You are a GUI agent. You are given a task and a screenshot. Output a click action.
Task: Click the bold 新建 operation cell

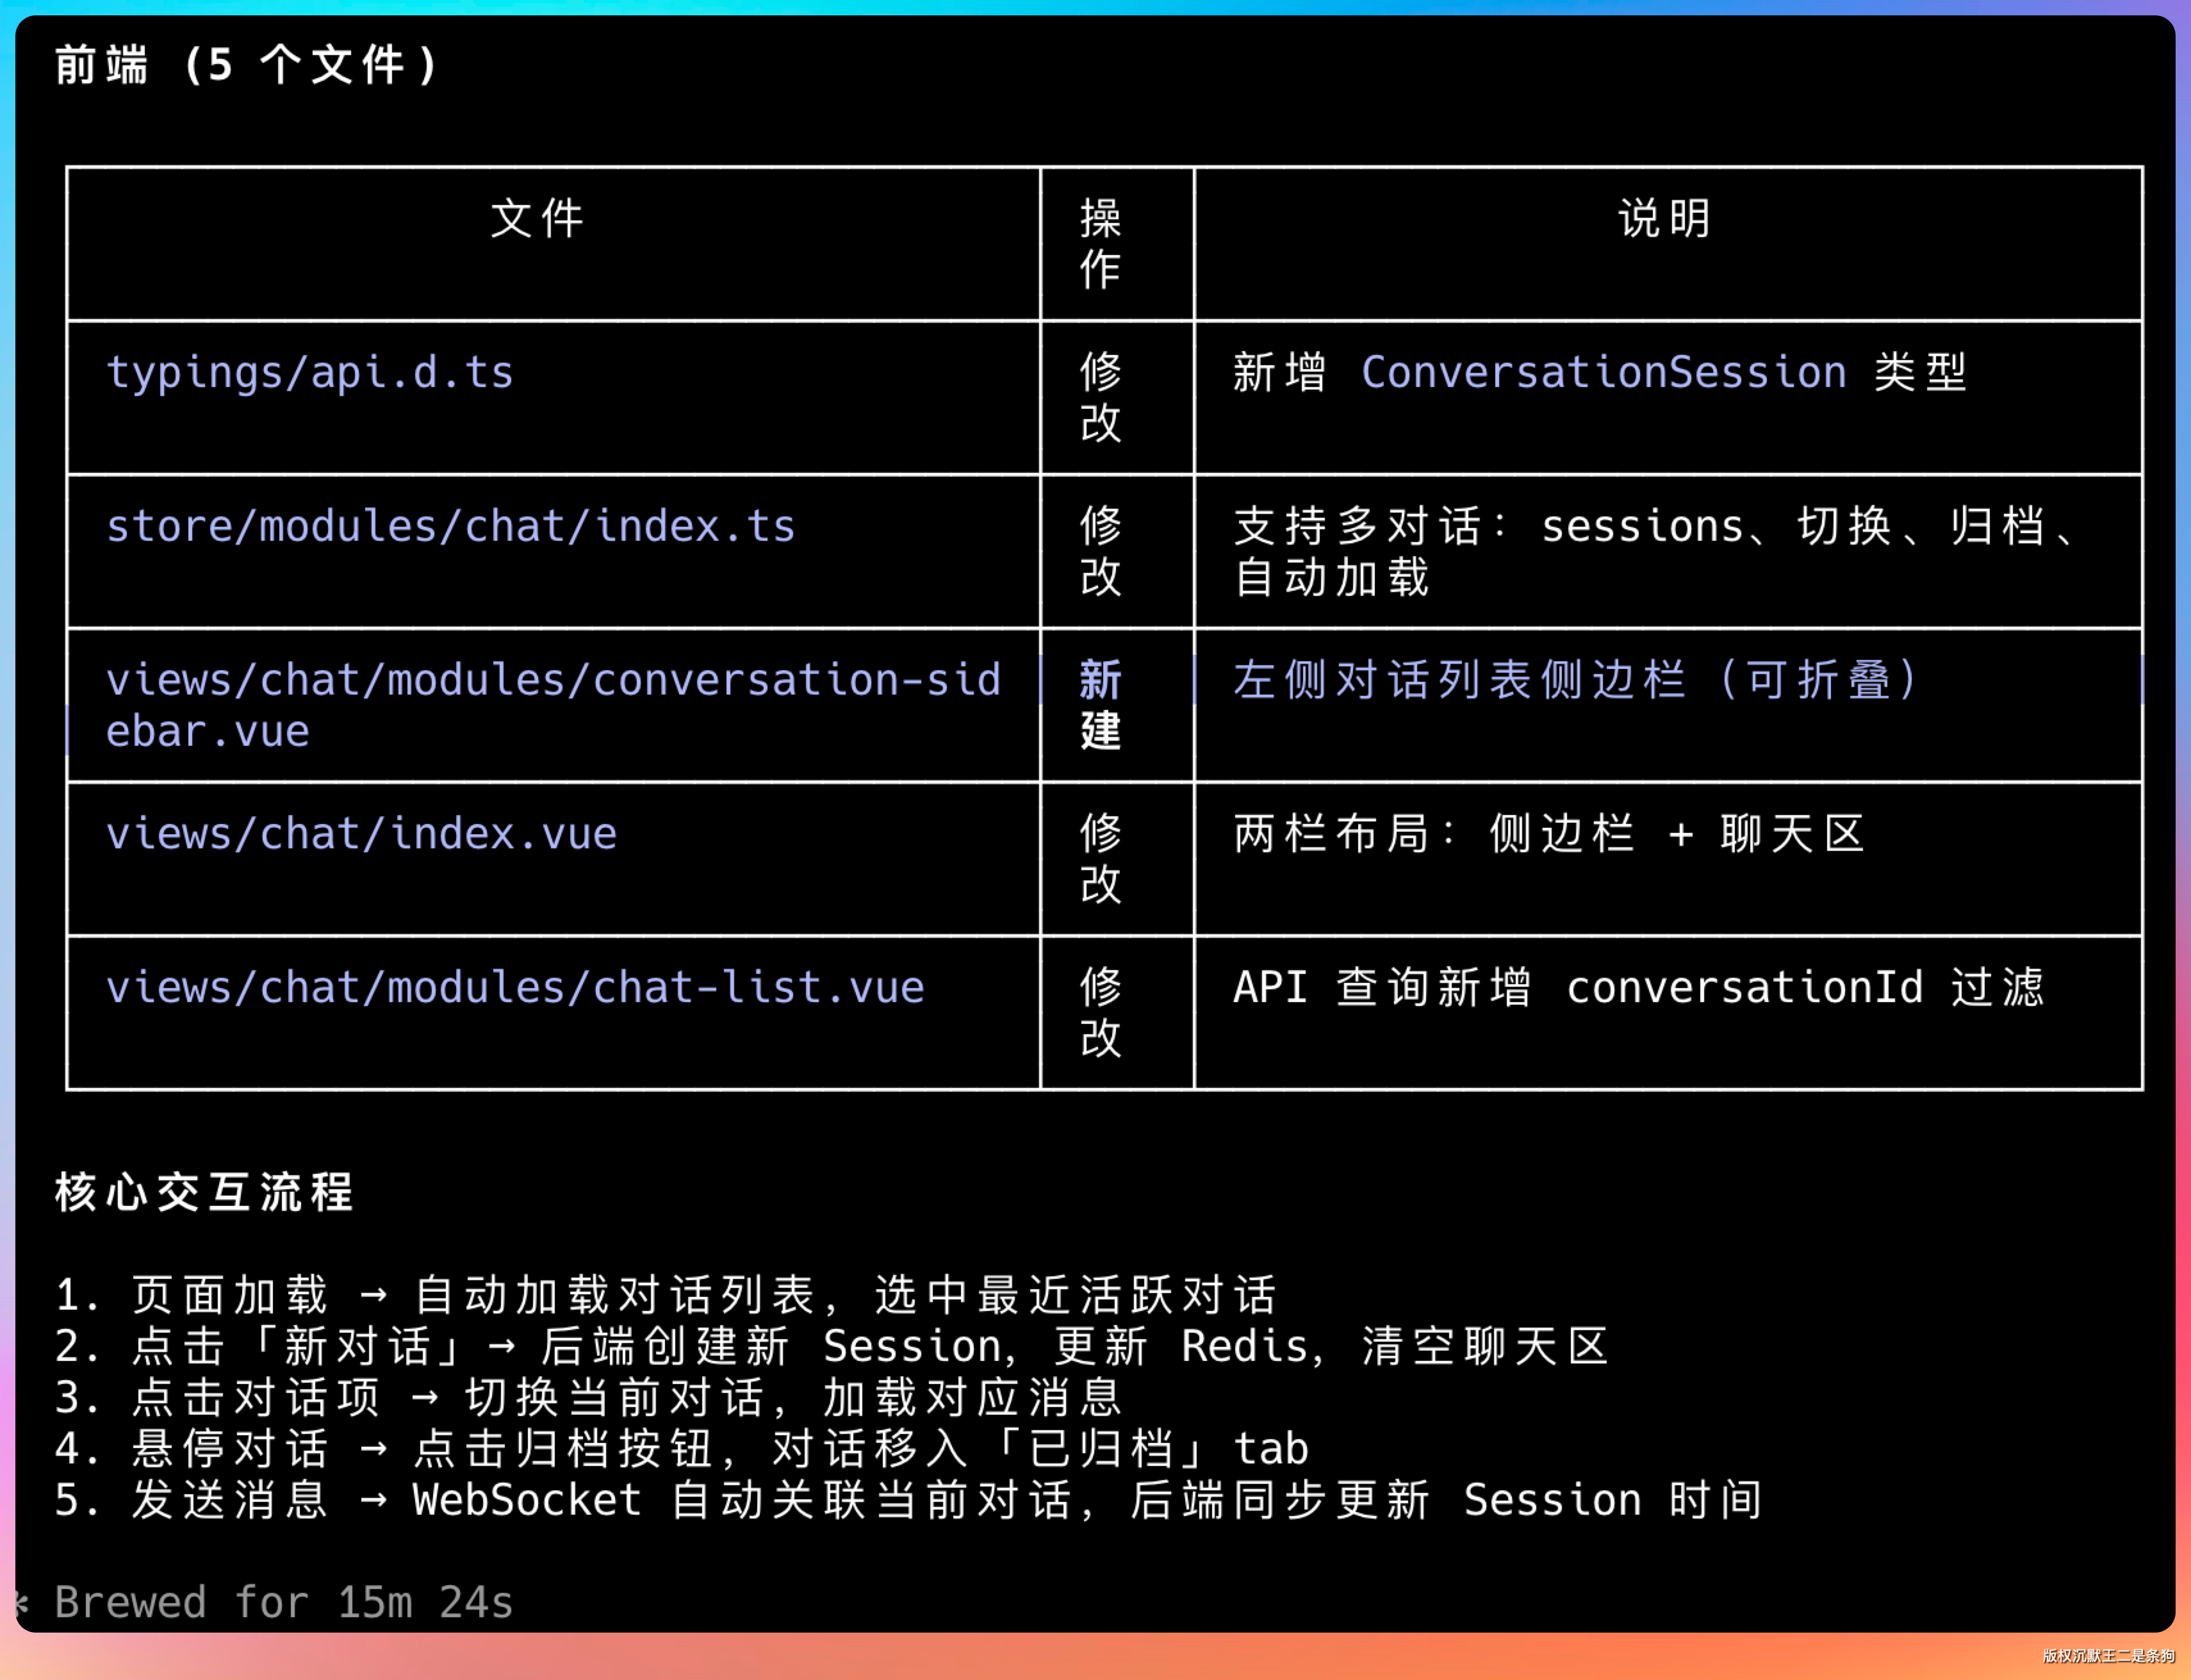1100,705
